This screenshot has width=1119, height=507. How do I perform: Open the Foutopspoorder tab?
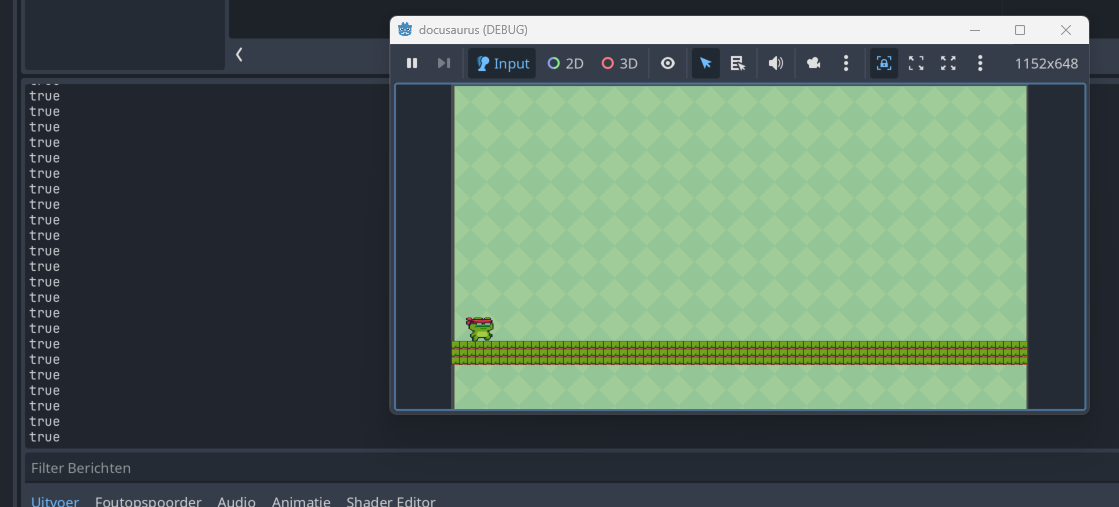coord(148,501)
